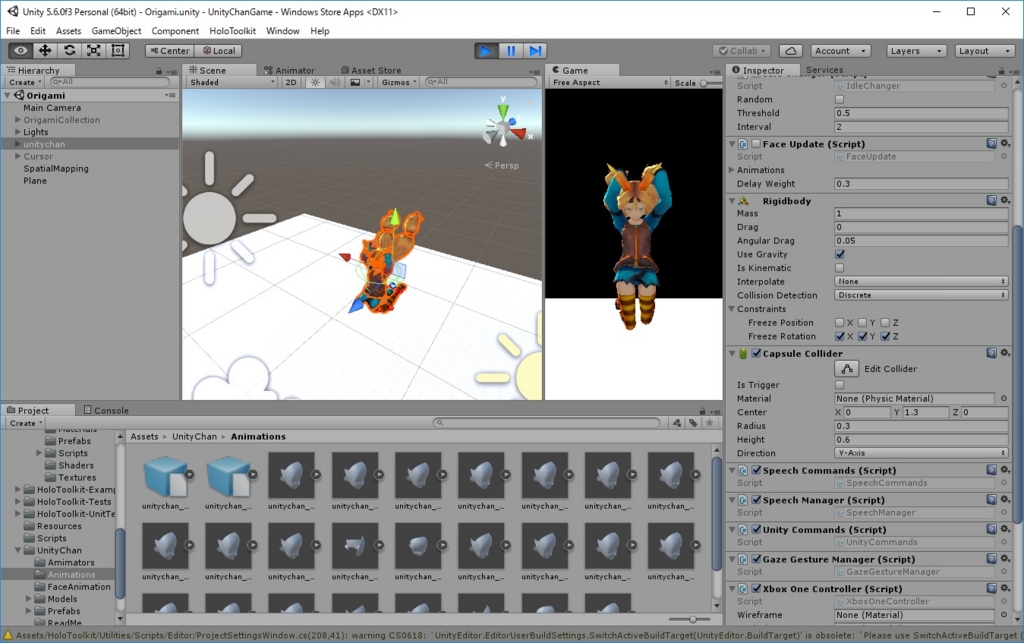Click search by label icon in Project
Screen dimensions: 1024x643
tap(693, 423)
